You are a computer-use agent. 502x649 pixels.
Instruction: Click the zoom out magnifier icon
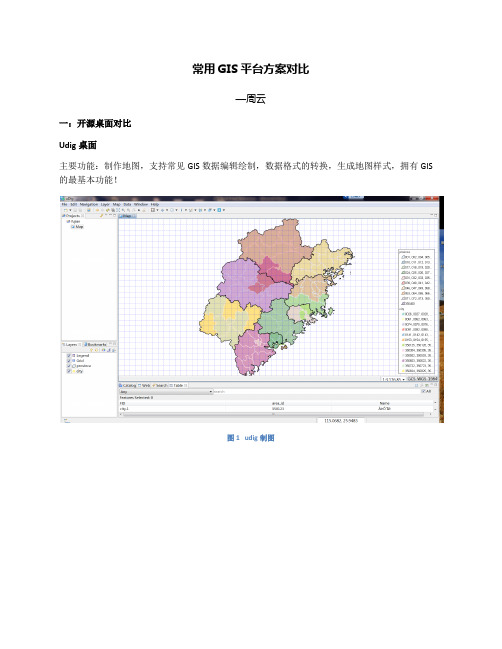point(128,210)
